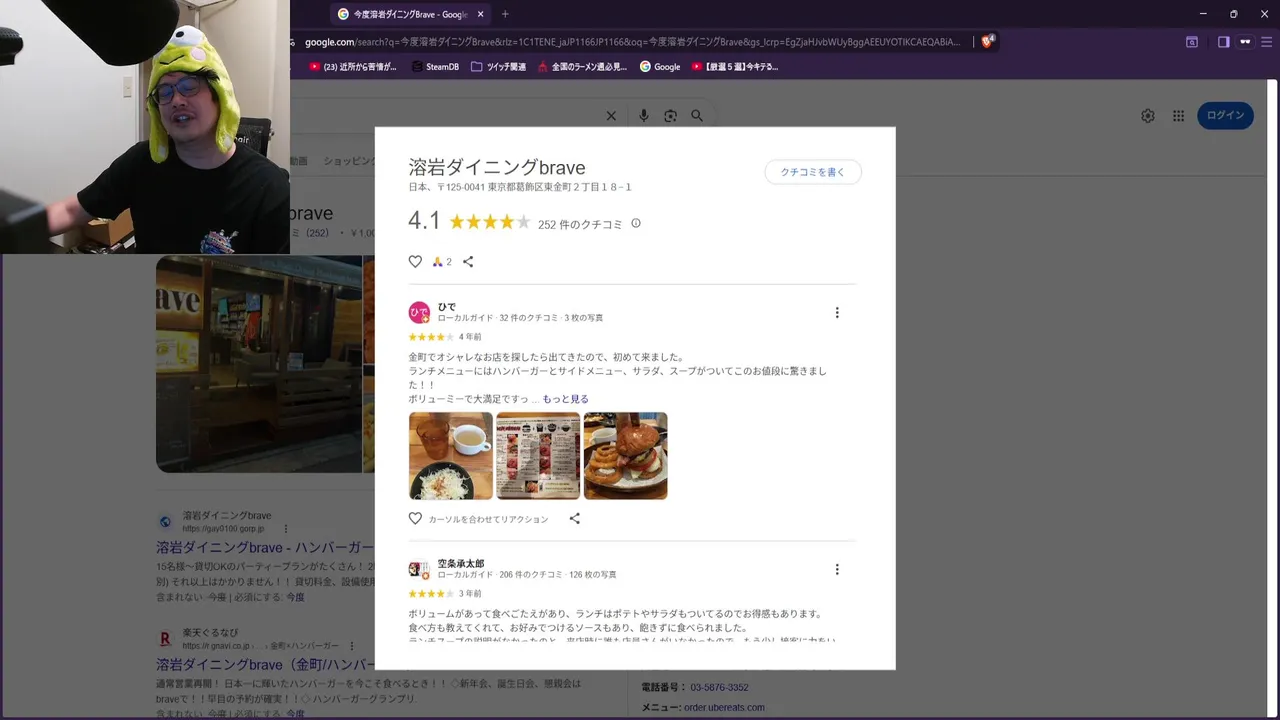Open Google Lens image search icon
This screenshot has height=720, width=1280.
670,116
